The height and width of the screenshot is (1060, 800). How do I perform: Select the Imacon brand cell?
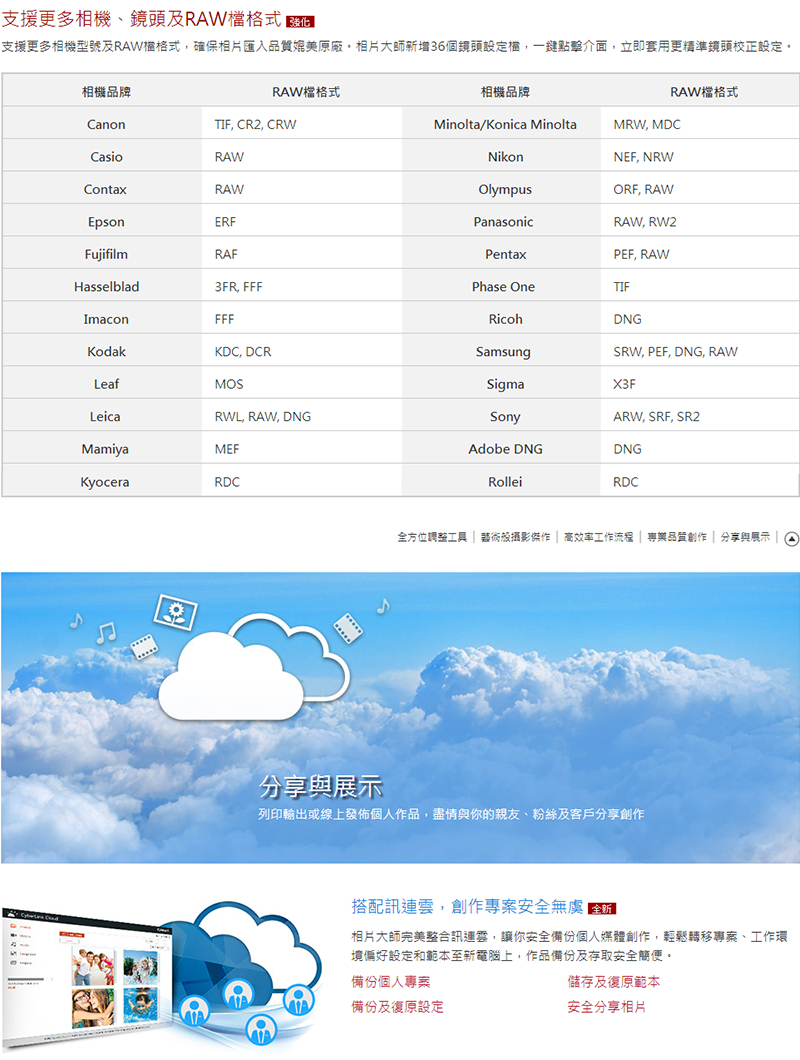(x=102, y=319)
